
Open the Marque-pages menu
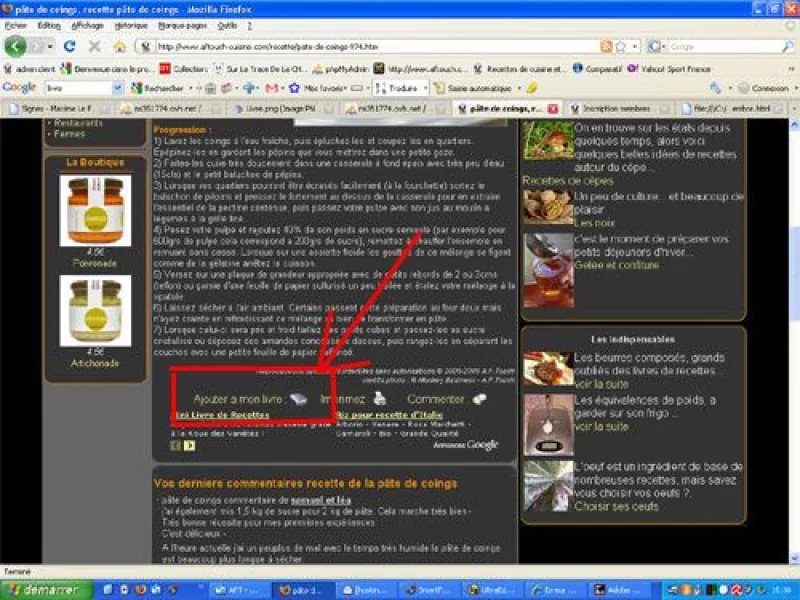tap(183, 25)
